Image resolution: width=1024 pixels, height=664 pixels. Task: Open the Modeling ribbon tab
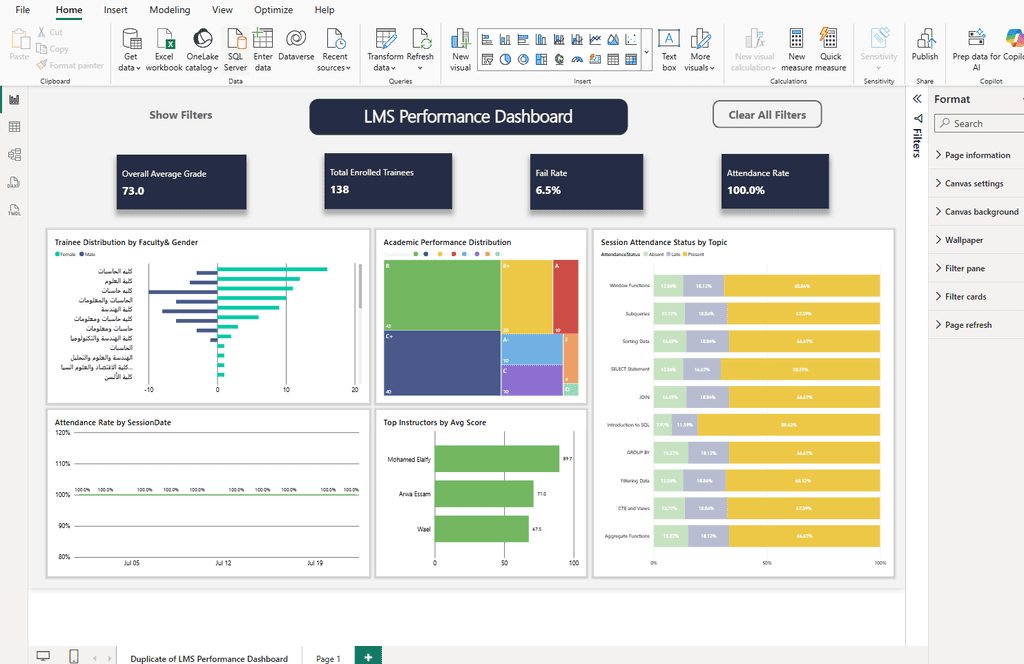pos(170,10)
